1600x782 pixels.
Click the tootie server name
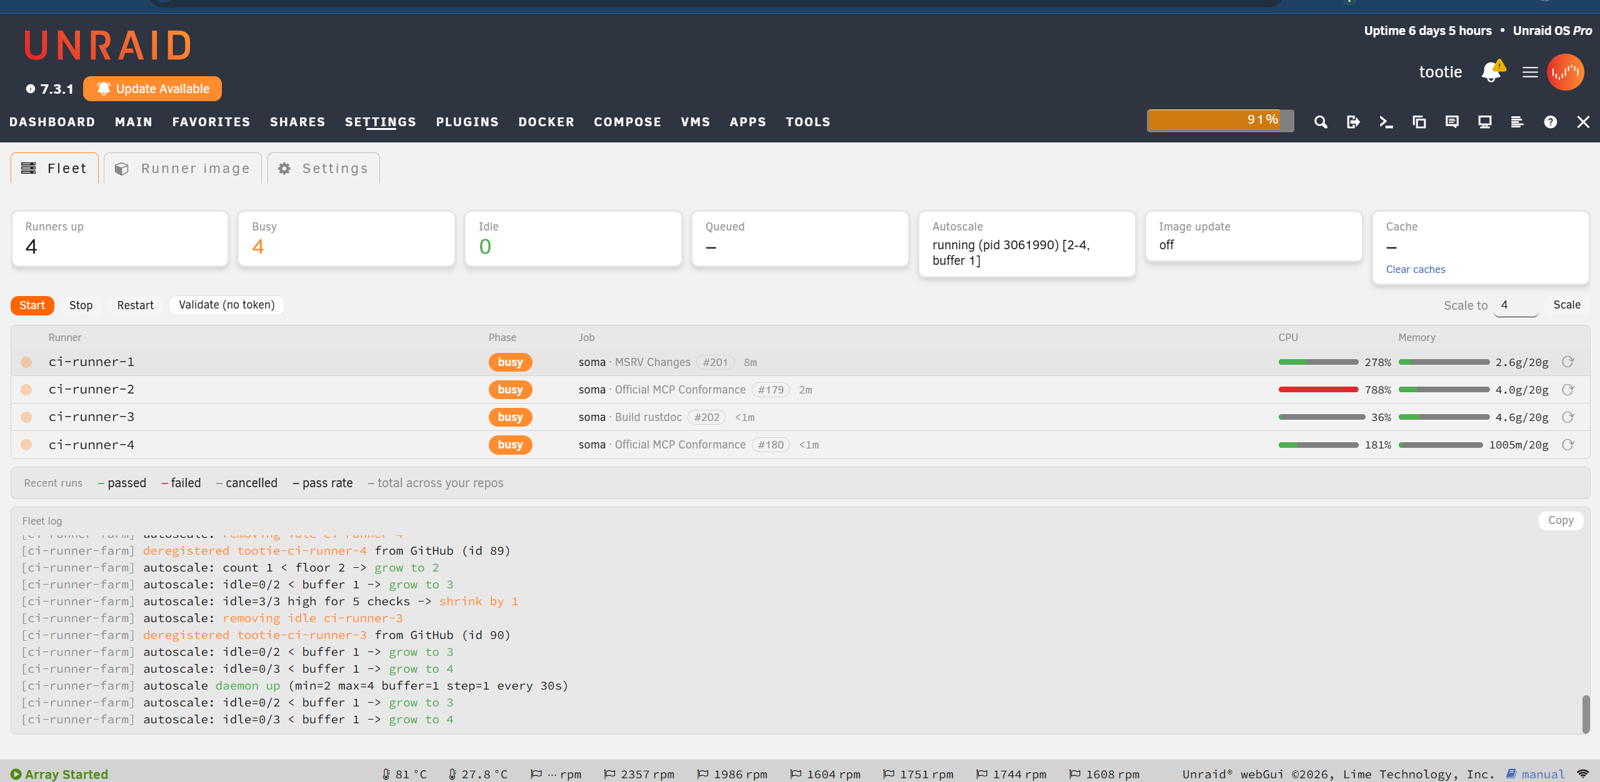point(1440,72)
